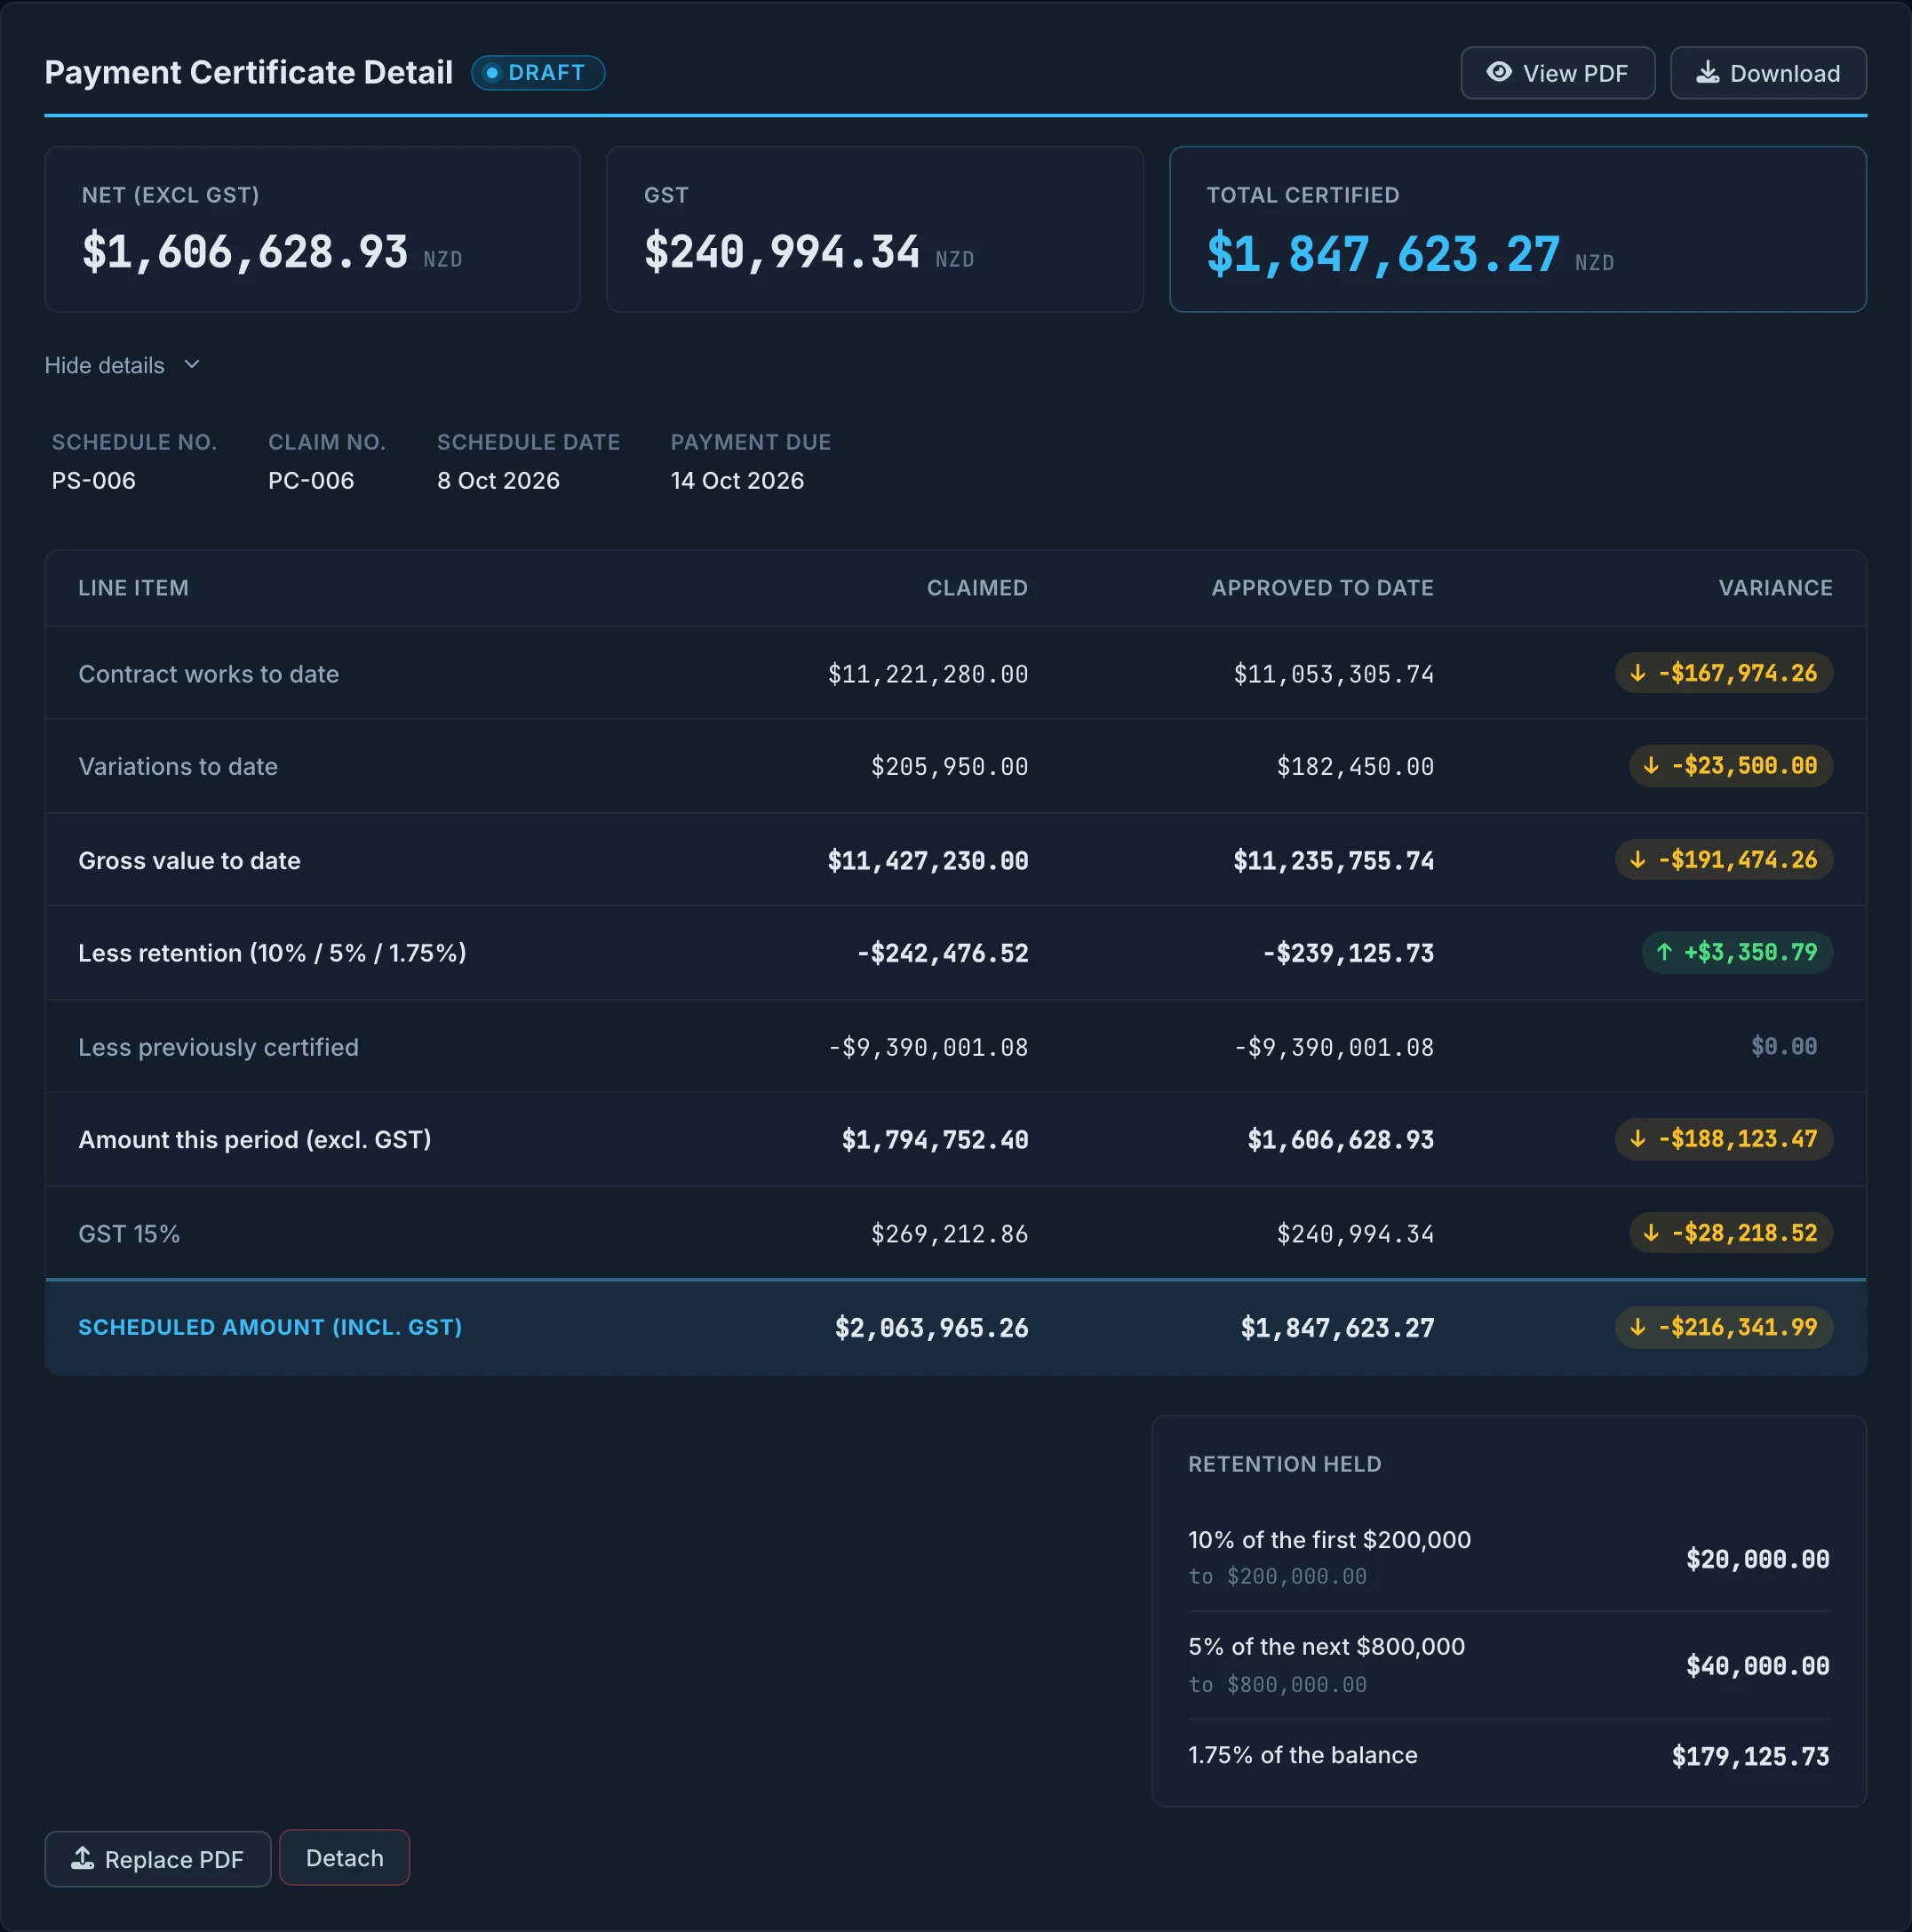Click retention amount $20,000.00
The image size is (1912, 1932).
click(x=1757, y=1559)
